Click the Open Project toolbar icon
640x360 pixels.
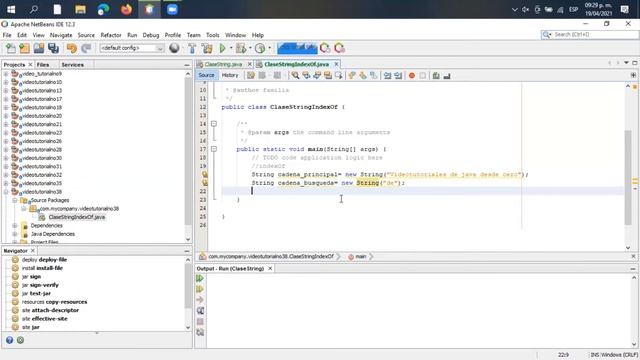[39, 48]
